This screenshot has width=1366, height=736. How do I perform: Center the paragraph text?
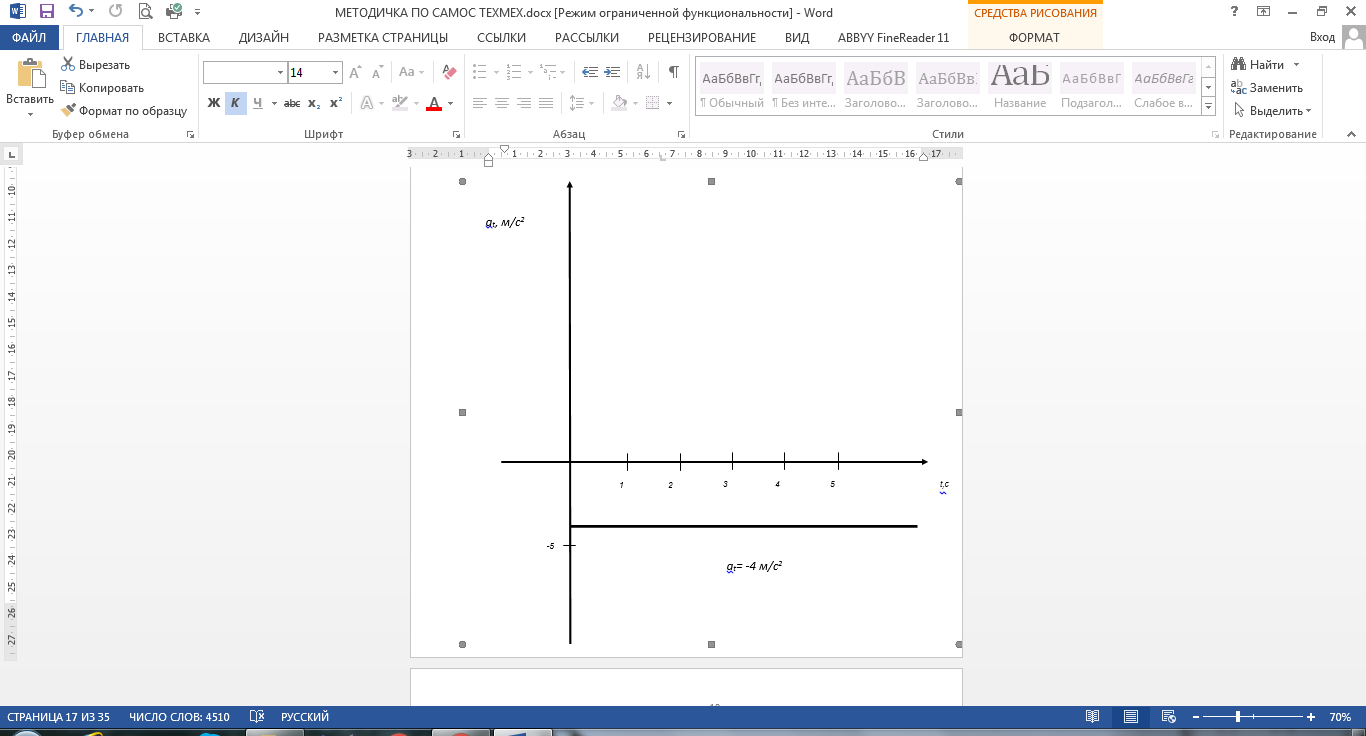502,103
